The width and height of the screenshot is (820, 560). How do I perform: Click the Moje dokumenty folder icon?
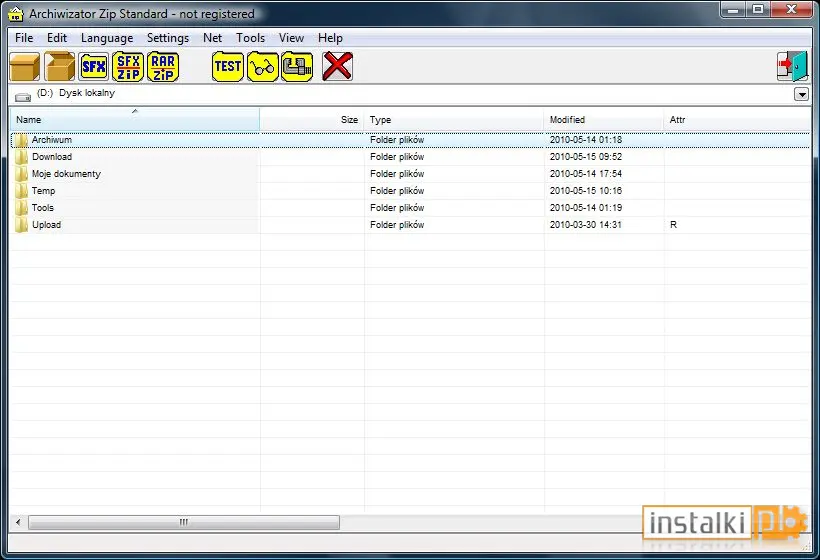coord(21,174)
